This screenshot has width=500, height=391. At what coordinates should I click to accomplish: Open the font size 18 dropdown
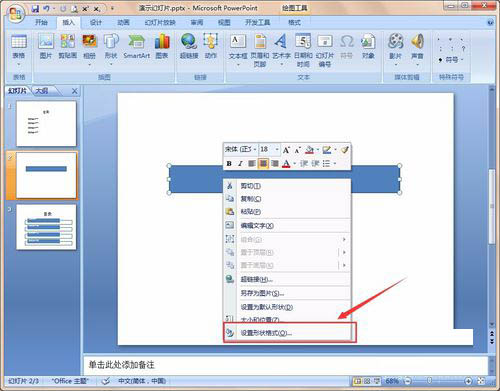pos(277,150)
